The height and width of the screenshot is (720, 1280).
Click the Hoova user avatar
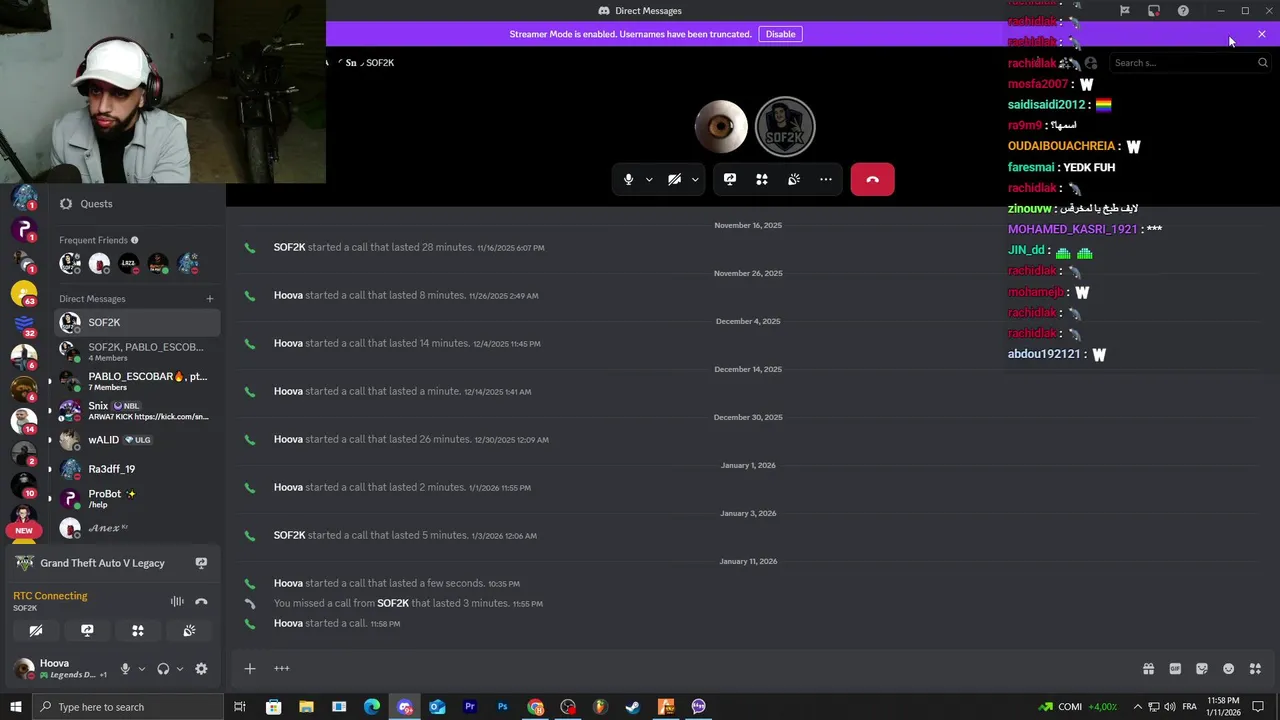(x=23, y=669)
